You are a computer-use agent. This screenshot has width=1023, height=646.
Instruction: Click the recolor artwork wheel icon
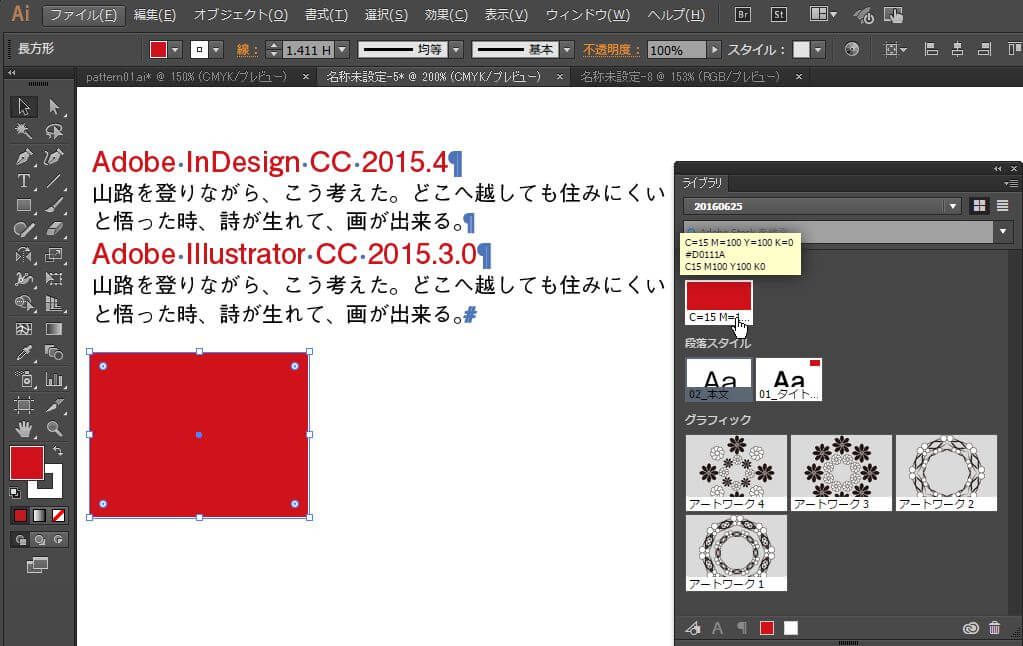pos(851,49)
